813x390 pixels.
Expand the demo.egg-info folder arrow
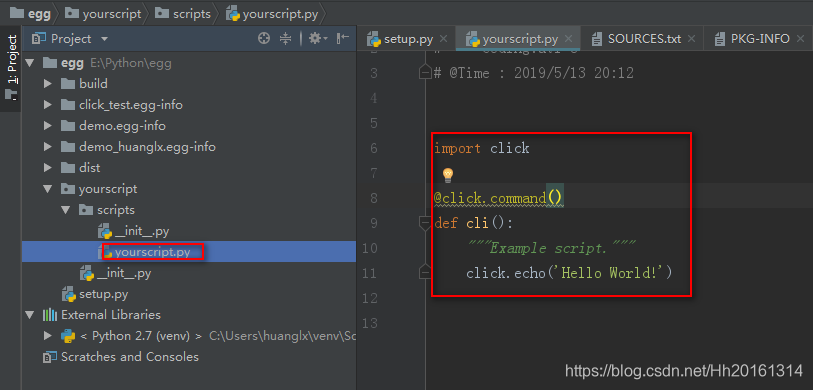pos(48,126)
